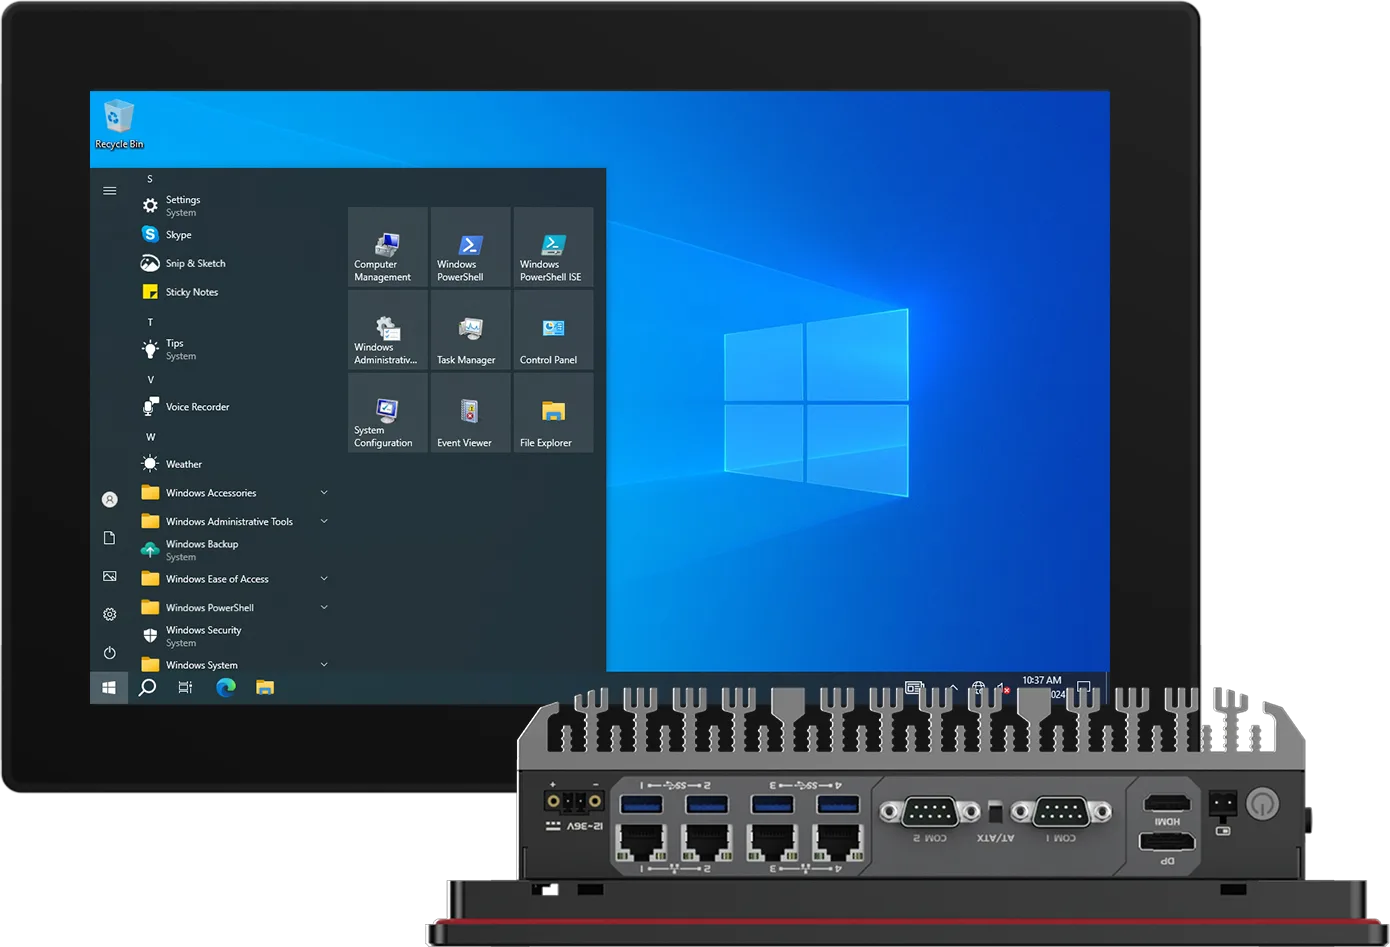Jump to the letter W section header
This screenshot has width=1390, height=947.
tap(151, 437)
